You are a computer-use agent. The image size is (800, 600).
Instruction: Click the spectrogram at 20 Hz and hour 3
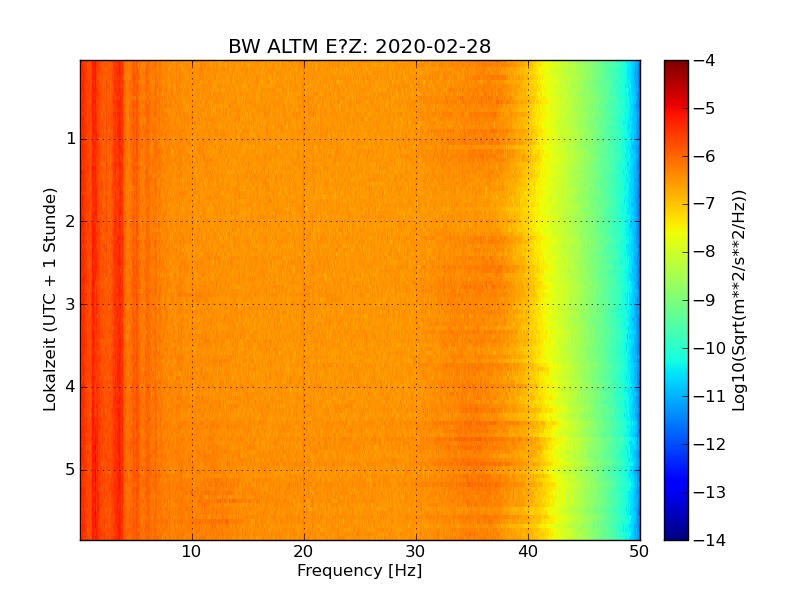[x=305, y=304]
